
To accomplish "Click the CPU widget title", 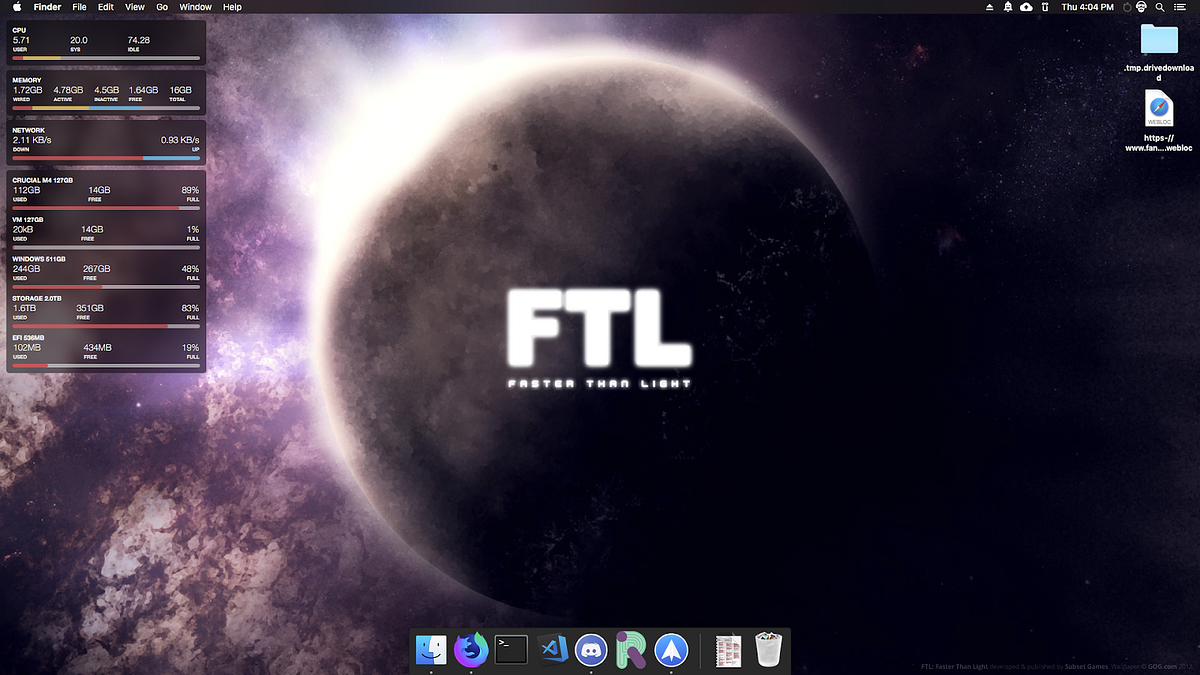I will click(19, 30).
